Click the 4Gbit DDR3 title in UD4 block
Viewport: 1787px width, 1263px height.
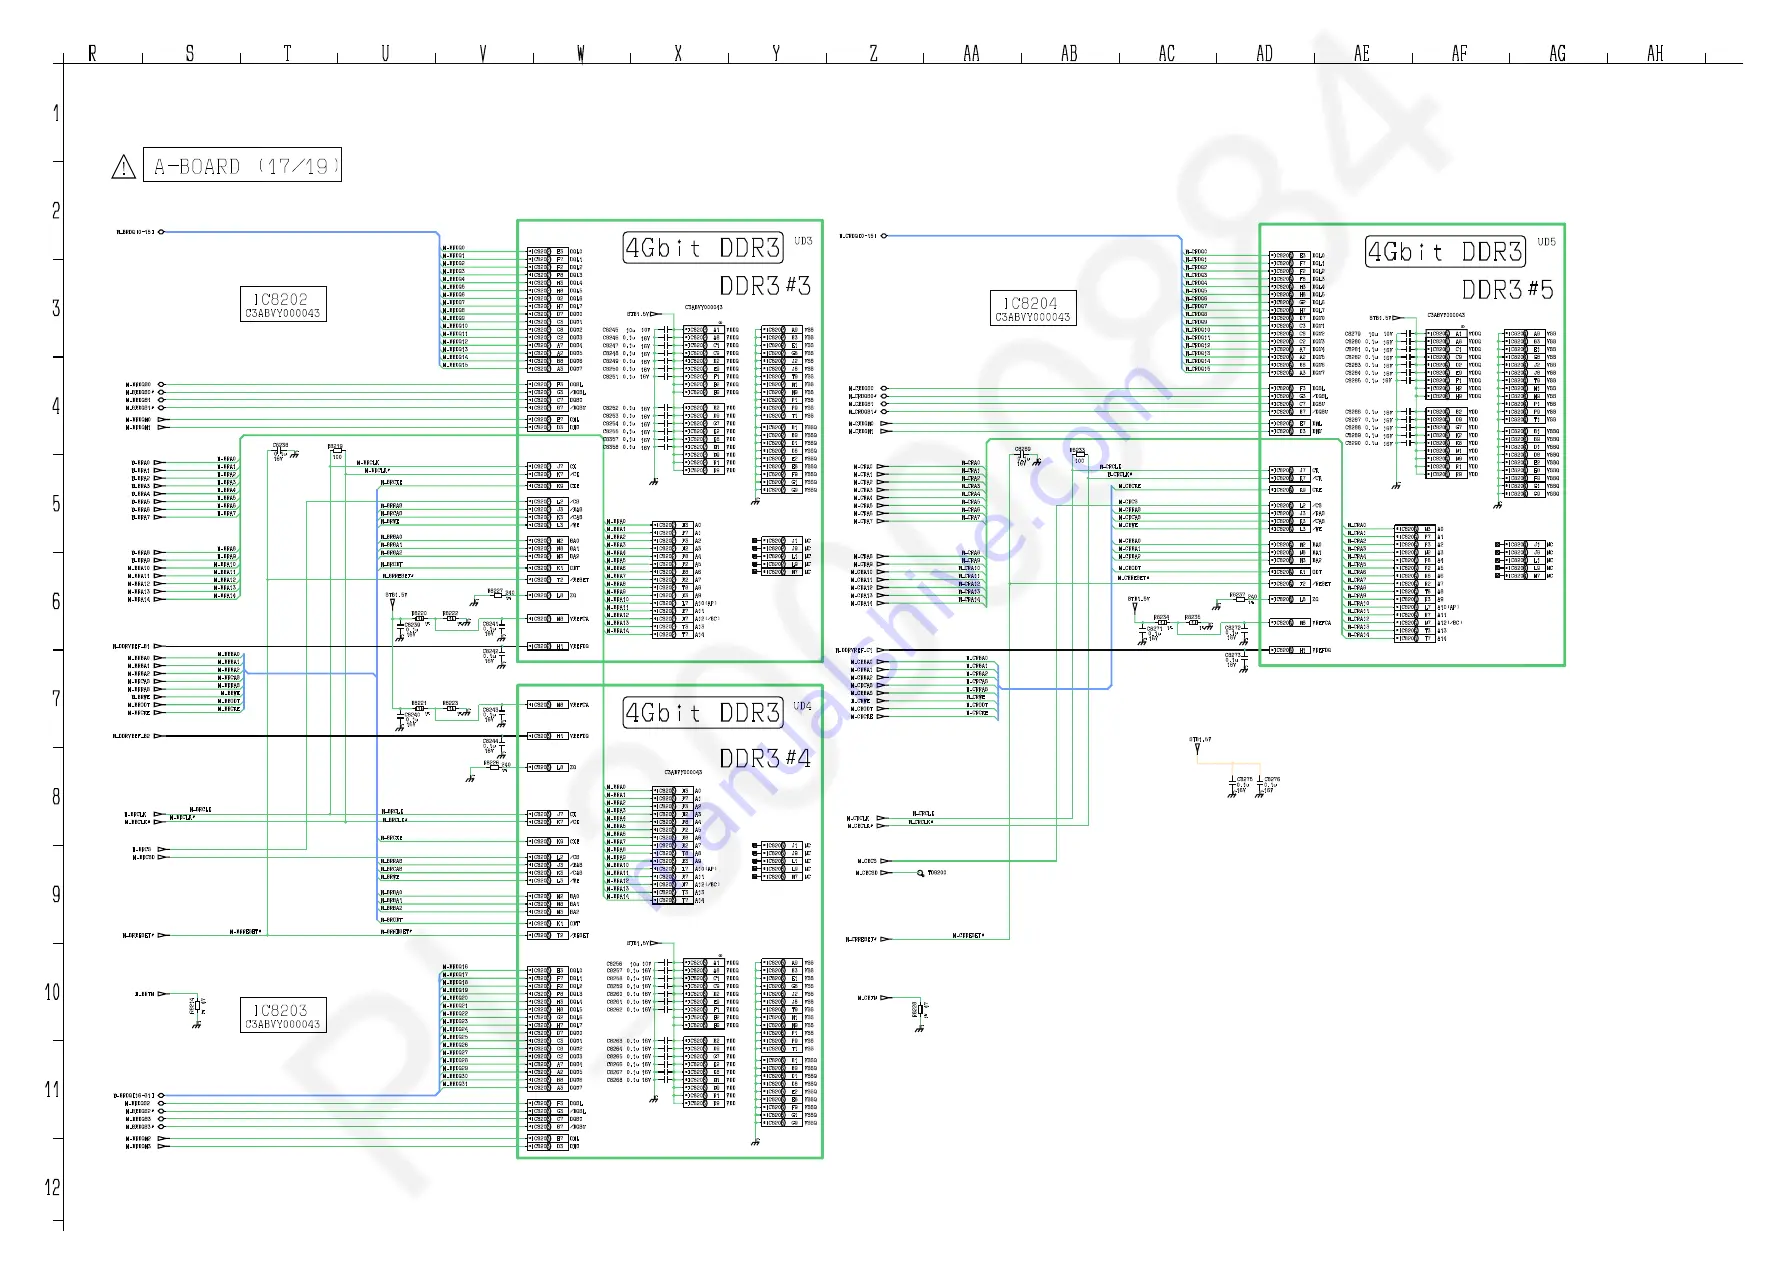point(703,713)
